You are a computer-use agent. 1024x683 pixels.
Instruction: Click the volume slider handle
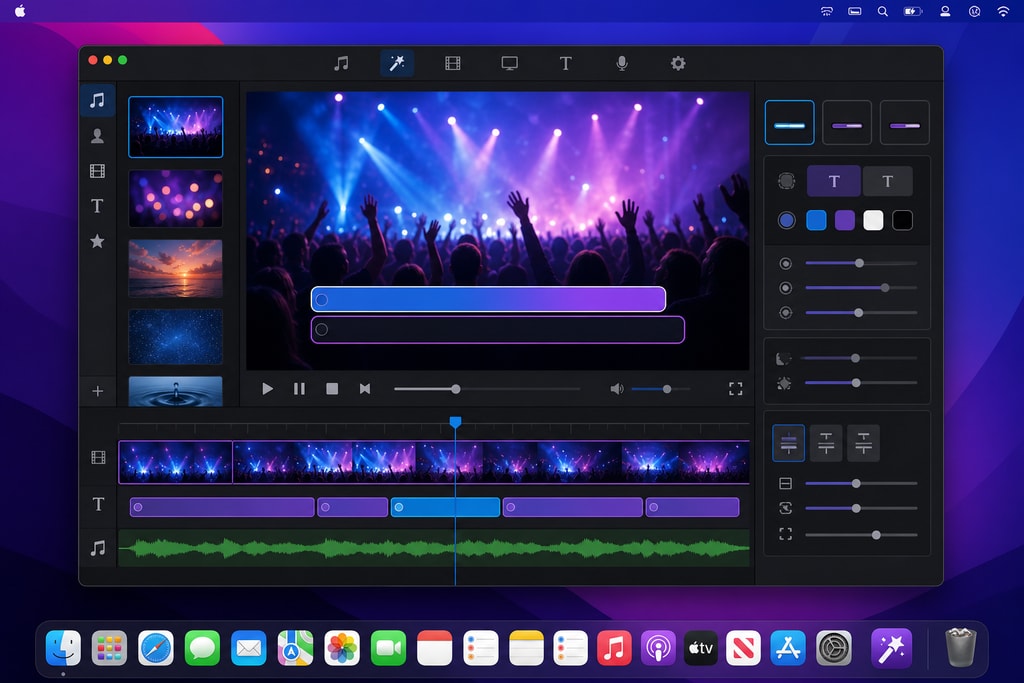pyautogui.click(x=667, y=389)
